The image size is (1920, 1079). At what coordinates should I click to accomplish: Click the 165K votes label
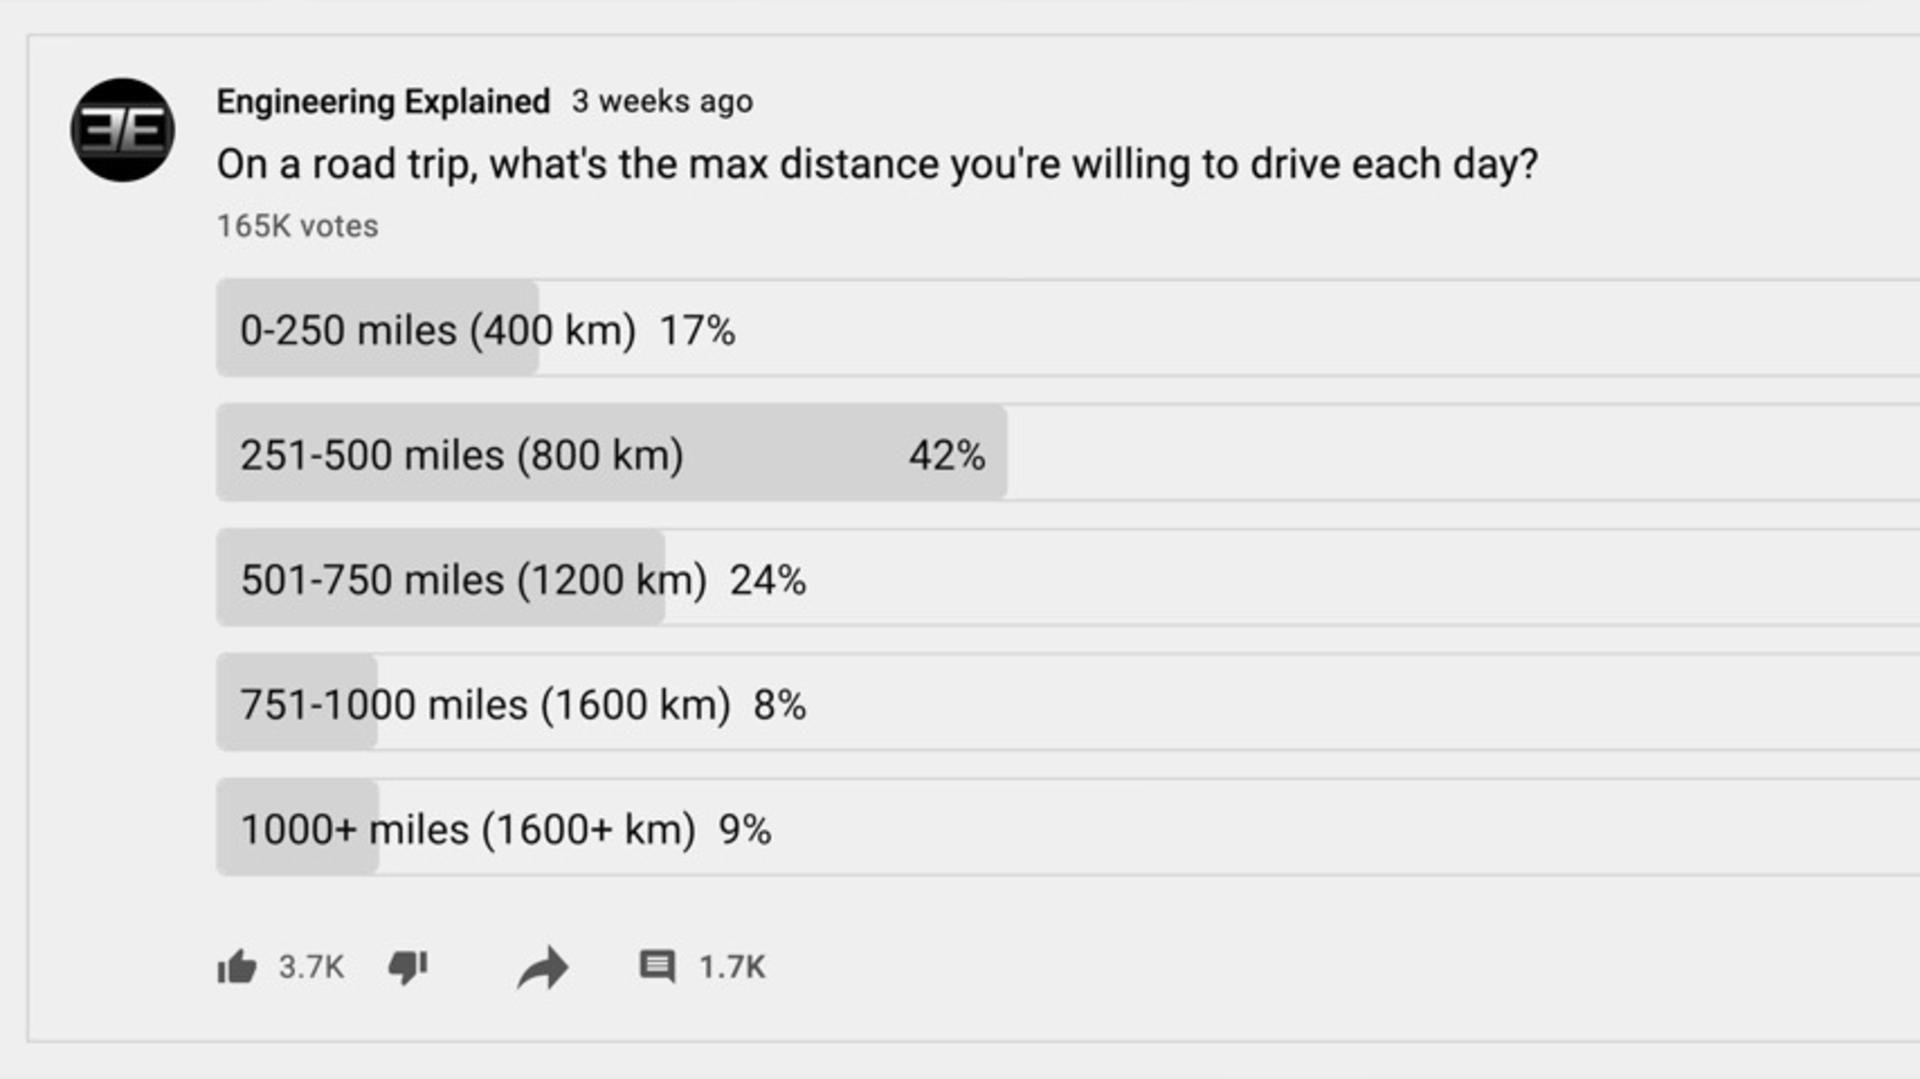[297, 226]
